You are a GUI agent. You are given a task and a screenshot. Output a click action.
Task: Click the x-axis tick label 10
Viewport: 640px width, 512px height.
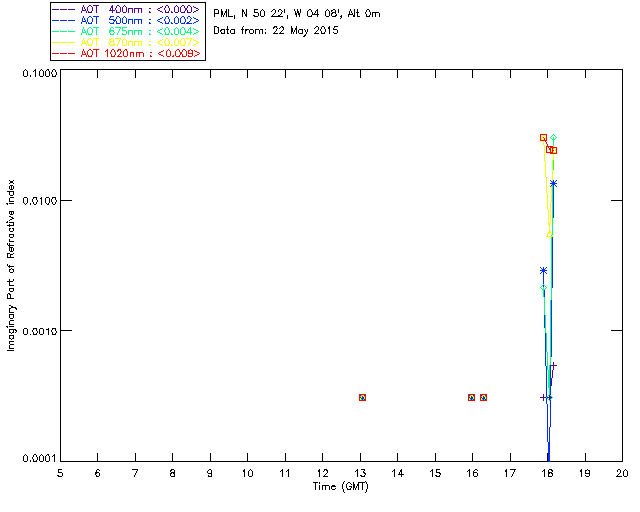coord(248,473)
